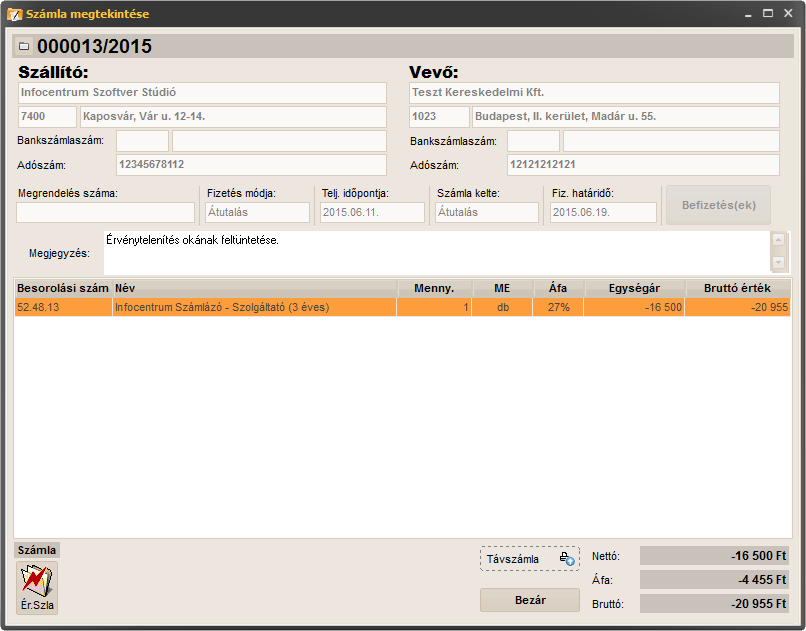Click the Áfa total -4 455 Ft

714,580
